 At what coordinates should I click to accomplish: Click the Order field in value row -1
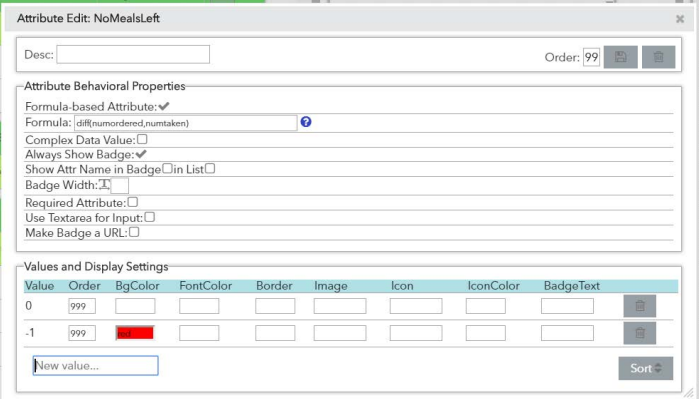tap(82, 333)
